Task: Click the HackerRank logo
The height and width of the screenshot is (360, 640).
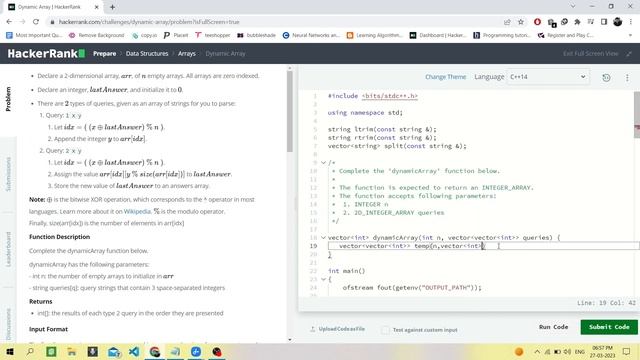Action: (x=46, y=53)
